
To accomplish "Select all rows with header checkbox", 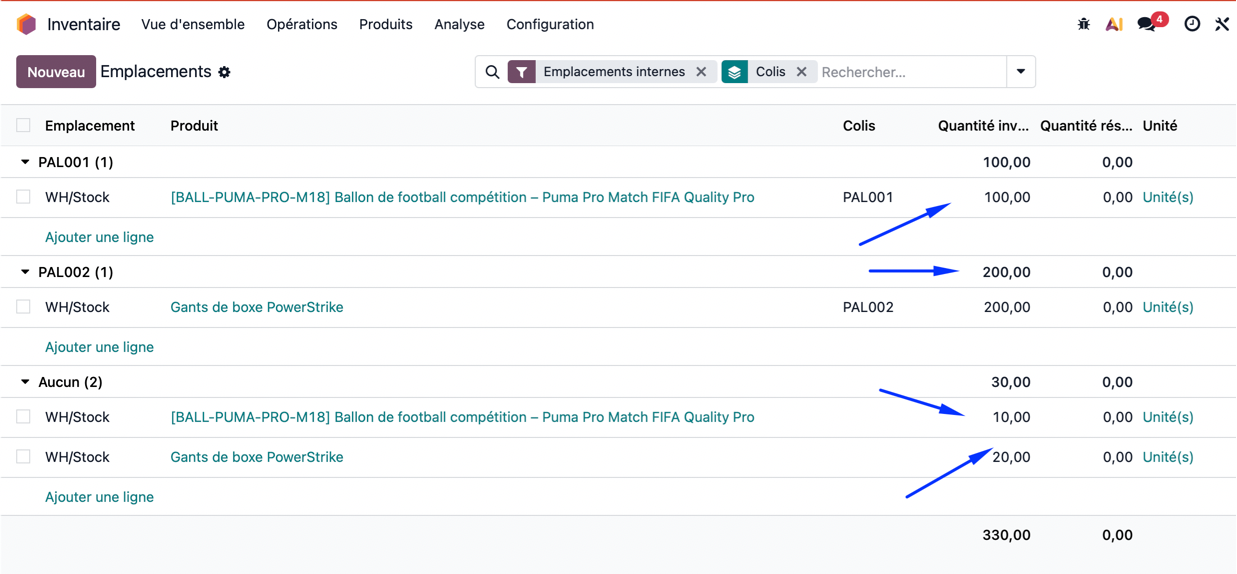I will tap(23, 126).
